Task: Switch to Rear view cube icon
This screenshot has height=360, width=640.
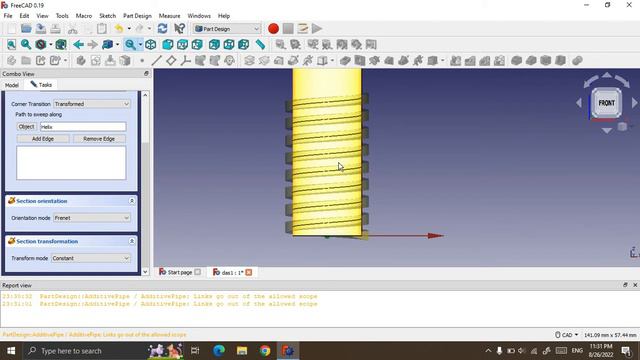Action: click(214, 44)
